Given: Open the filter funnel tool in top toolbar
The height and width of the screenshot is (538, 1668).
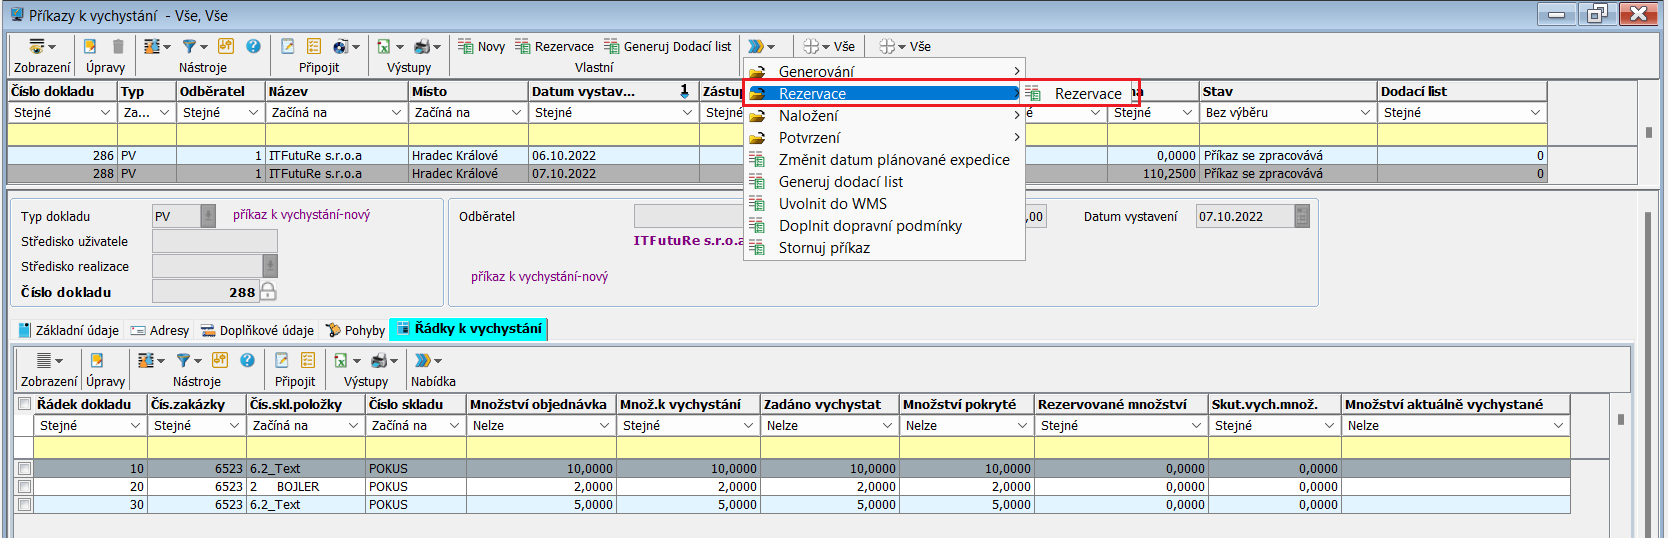Looking at the screenshot, I should coord(189,46).
